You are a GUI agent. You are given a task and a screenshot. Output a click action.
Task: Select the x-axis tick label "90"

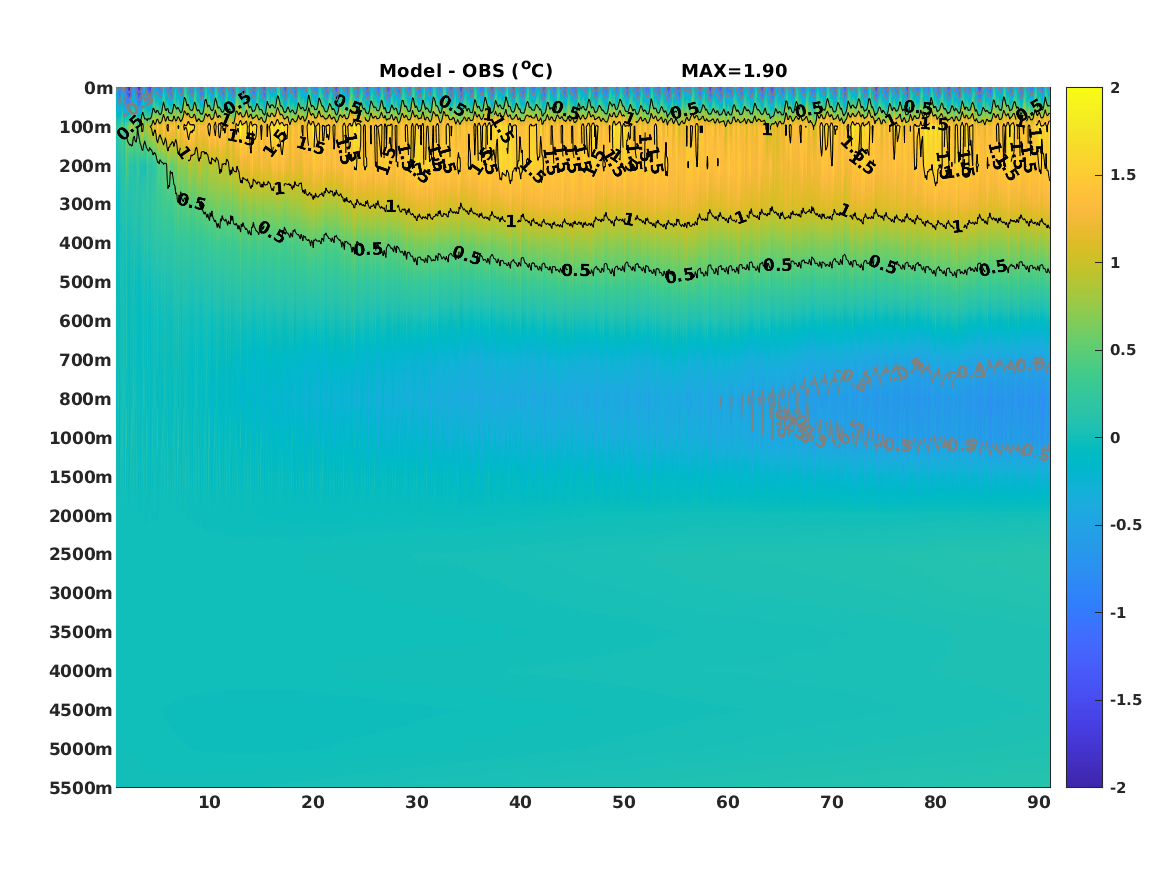pyautogui.click(x=1039, y=802)
